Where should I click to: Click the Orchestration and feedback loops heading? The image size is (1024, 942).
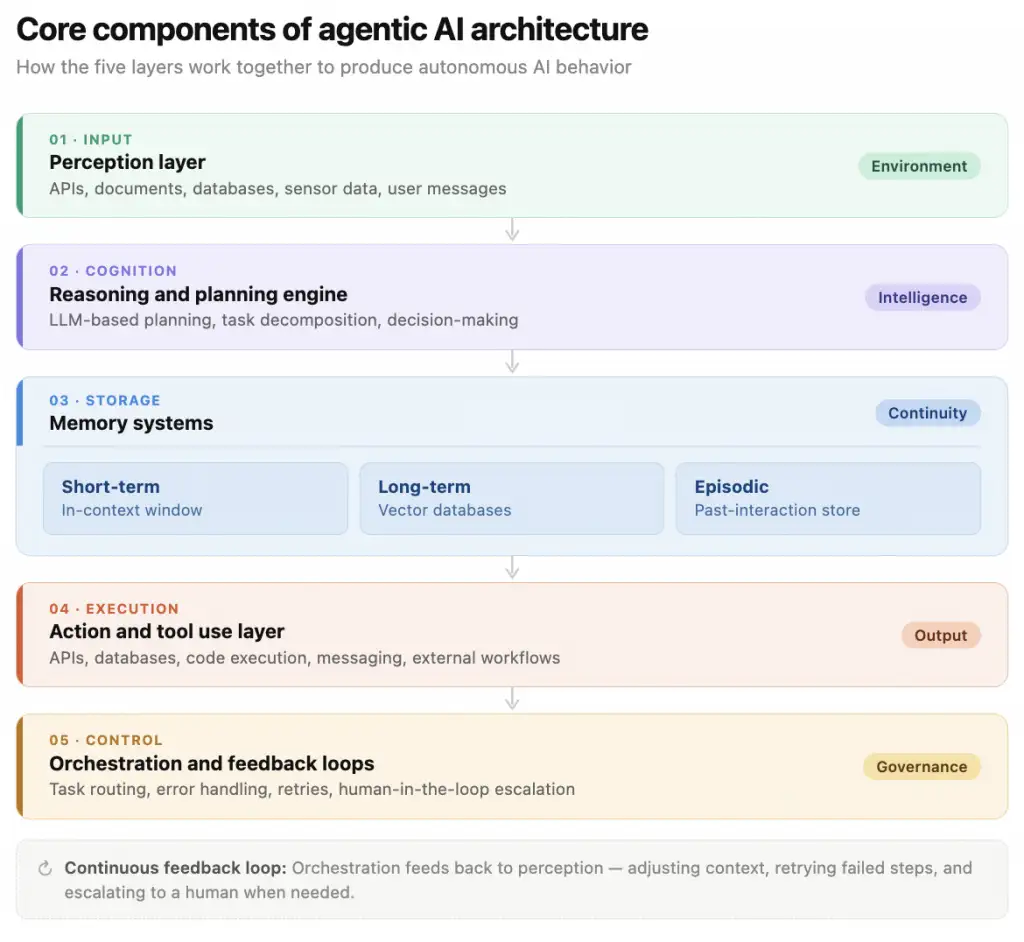point(212,763)
